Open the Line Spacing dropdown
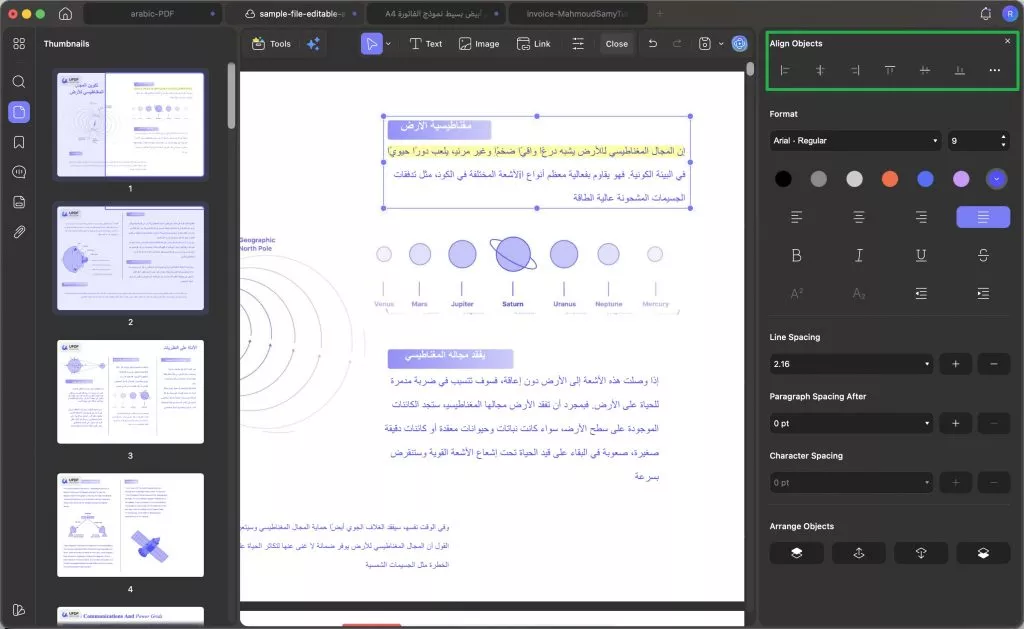This screenshot has height=629, width=1024. (x=851, y=363)
